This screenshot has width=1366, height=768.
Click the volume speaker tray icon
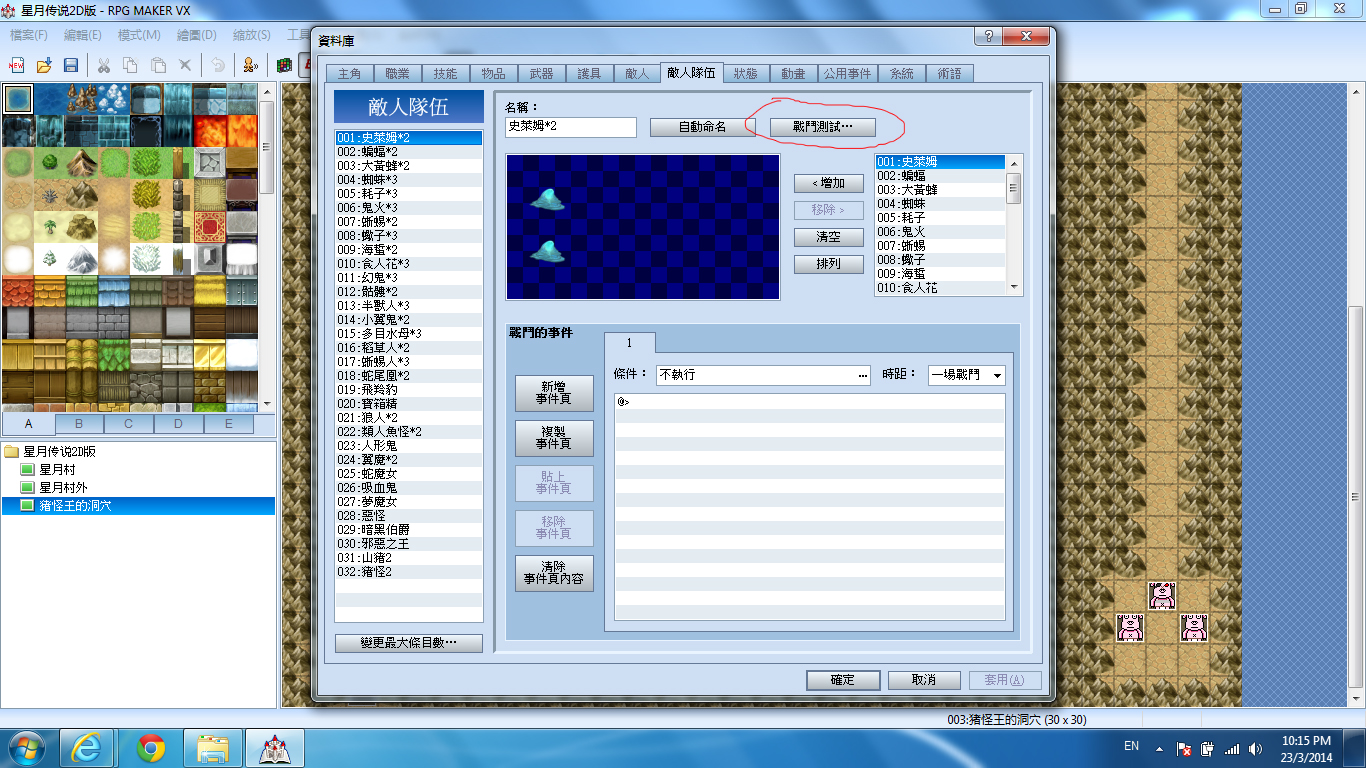click(1255, 748)
